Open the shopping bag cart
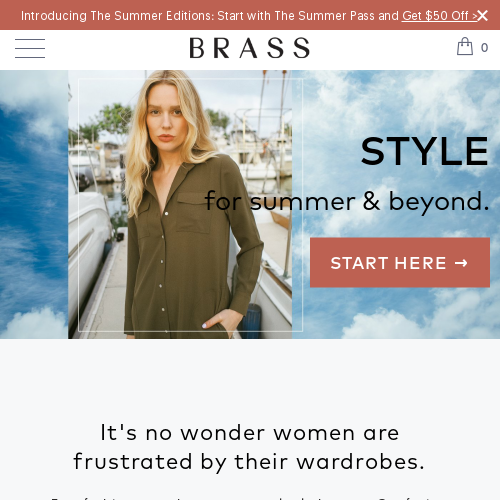 (x=465, y=46)
